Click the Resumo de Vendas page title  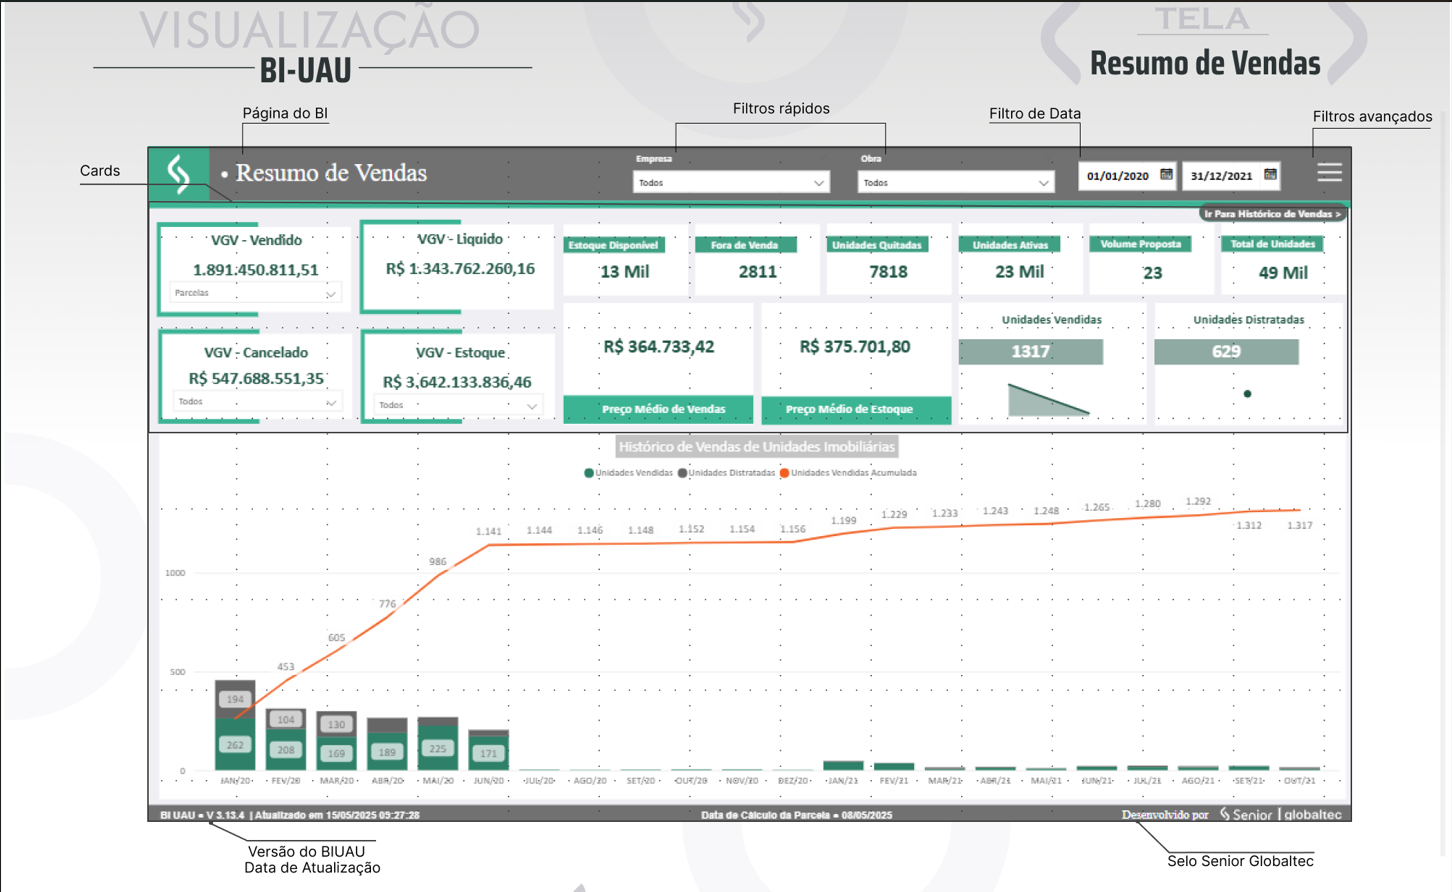[x=331, y=173]
